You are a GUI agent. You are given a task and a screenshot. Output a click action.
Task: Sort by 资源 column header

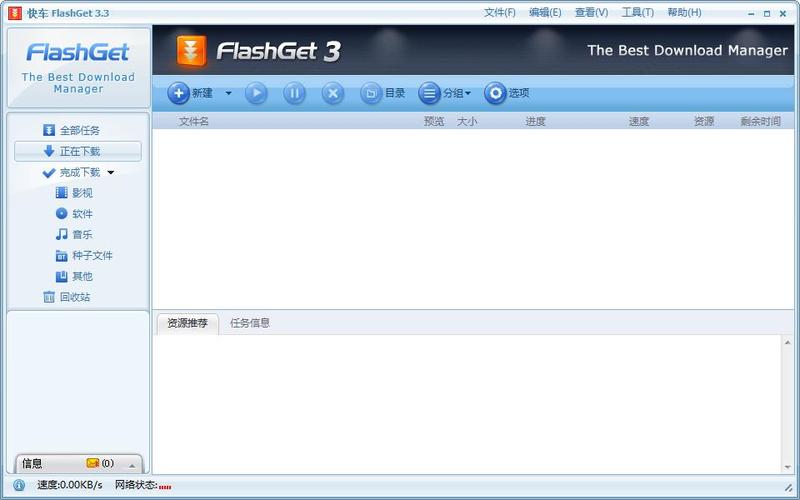pyautogui.click(x=704, y=121)
